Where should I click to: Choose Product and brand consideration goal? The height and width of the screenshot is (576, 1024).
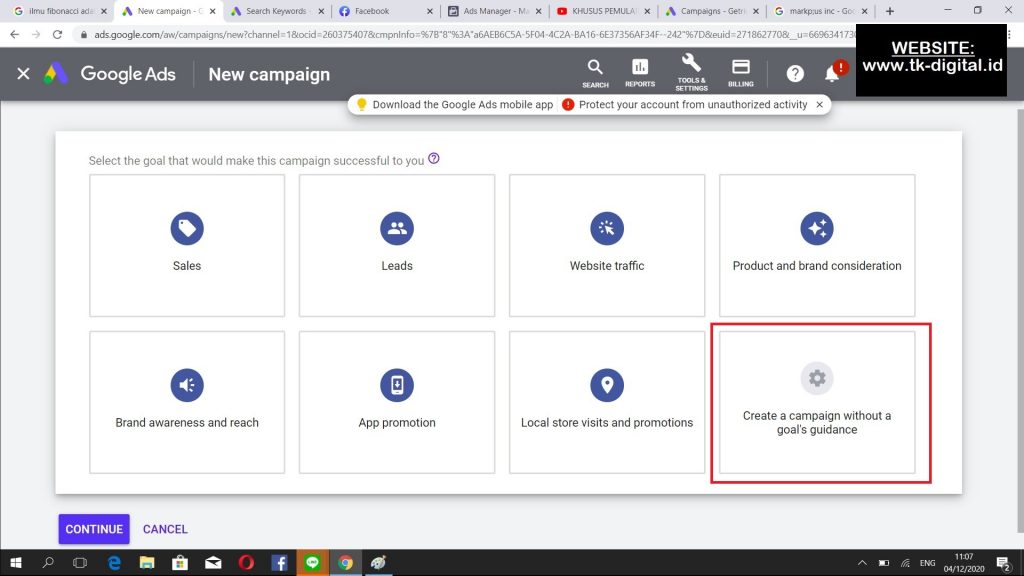click(x=817, y=245)
